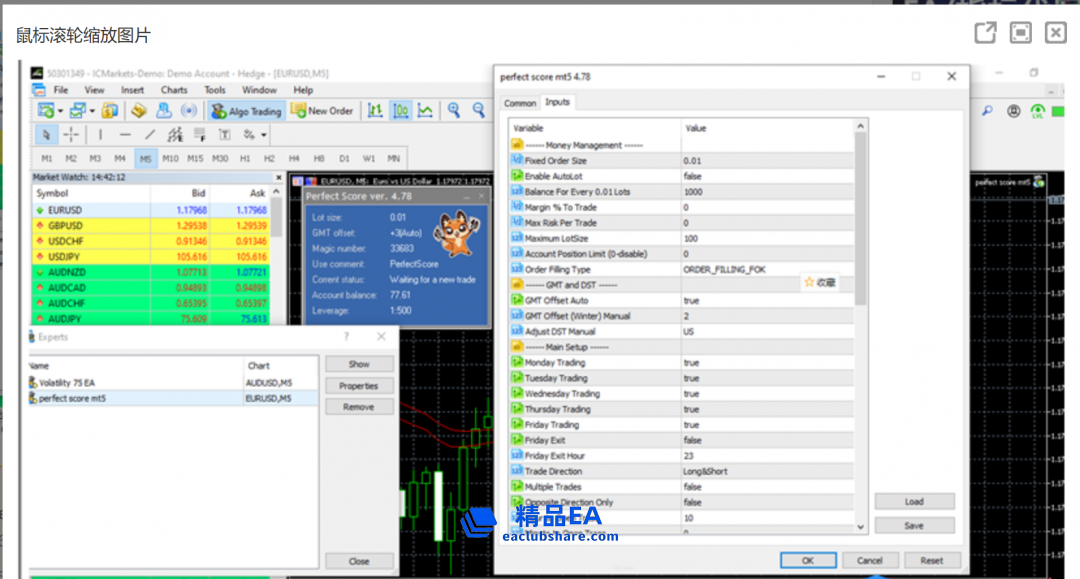
Task: Open in new window icon in viewer
Action: click(x=985, y=33)
